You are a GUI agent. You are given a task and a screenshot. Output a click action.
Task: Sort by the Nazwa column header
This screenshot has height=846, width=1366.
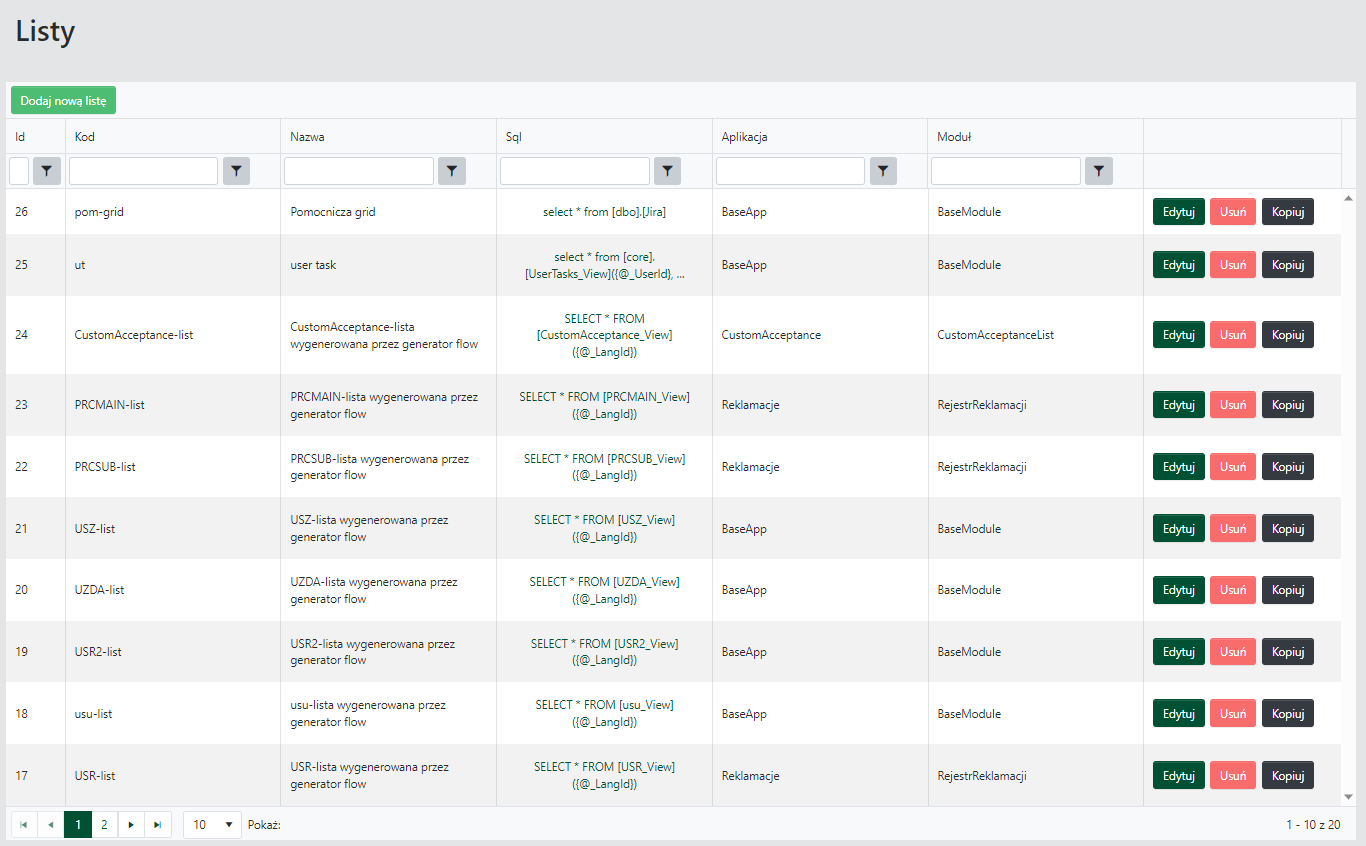click(307, 137)
